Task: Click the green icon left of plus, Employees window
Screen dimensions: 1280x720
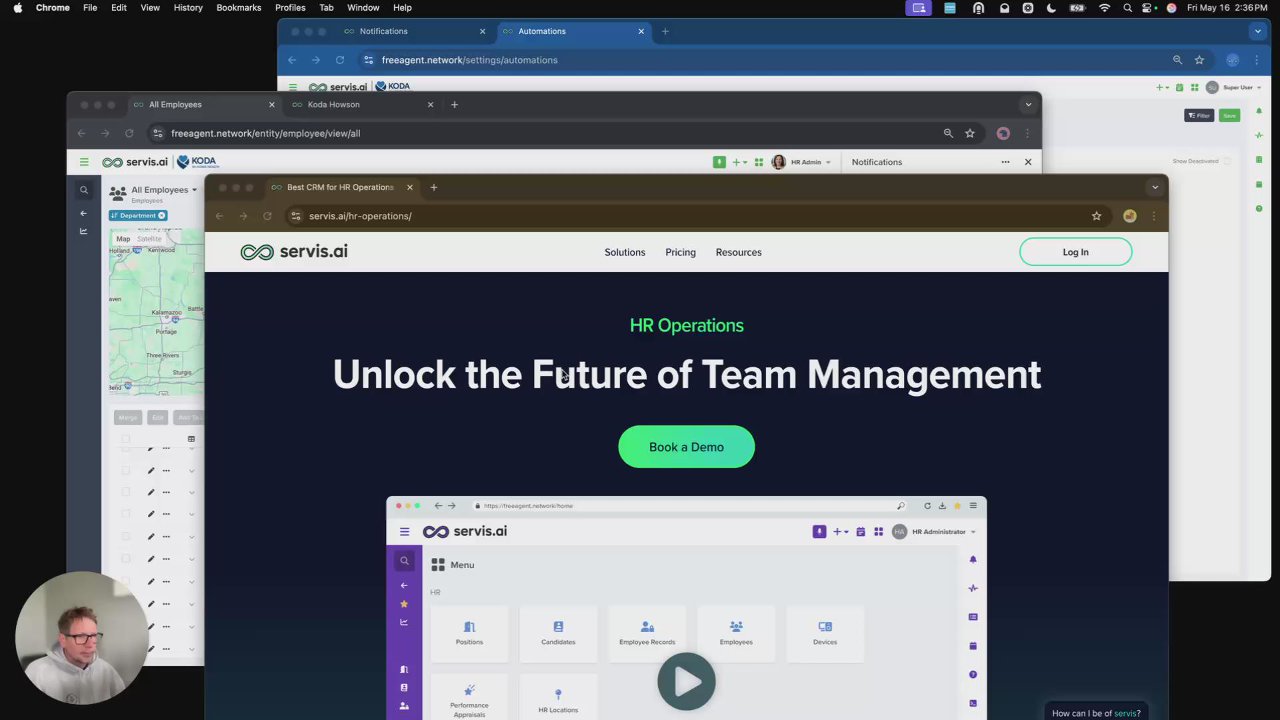Action: [x=719, y=162]
